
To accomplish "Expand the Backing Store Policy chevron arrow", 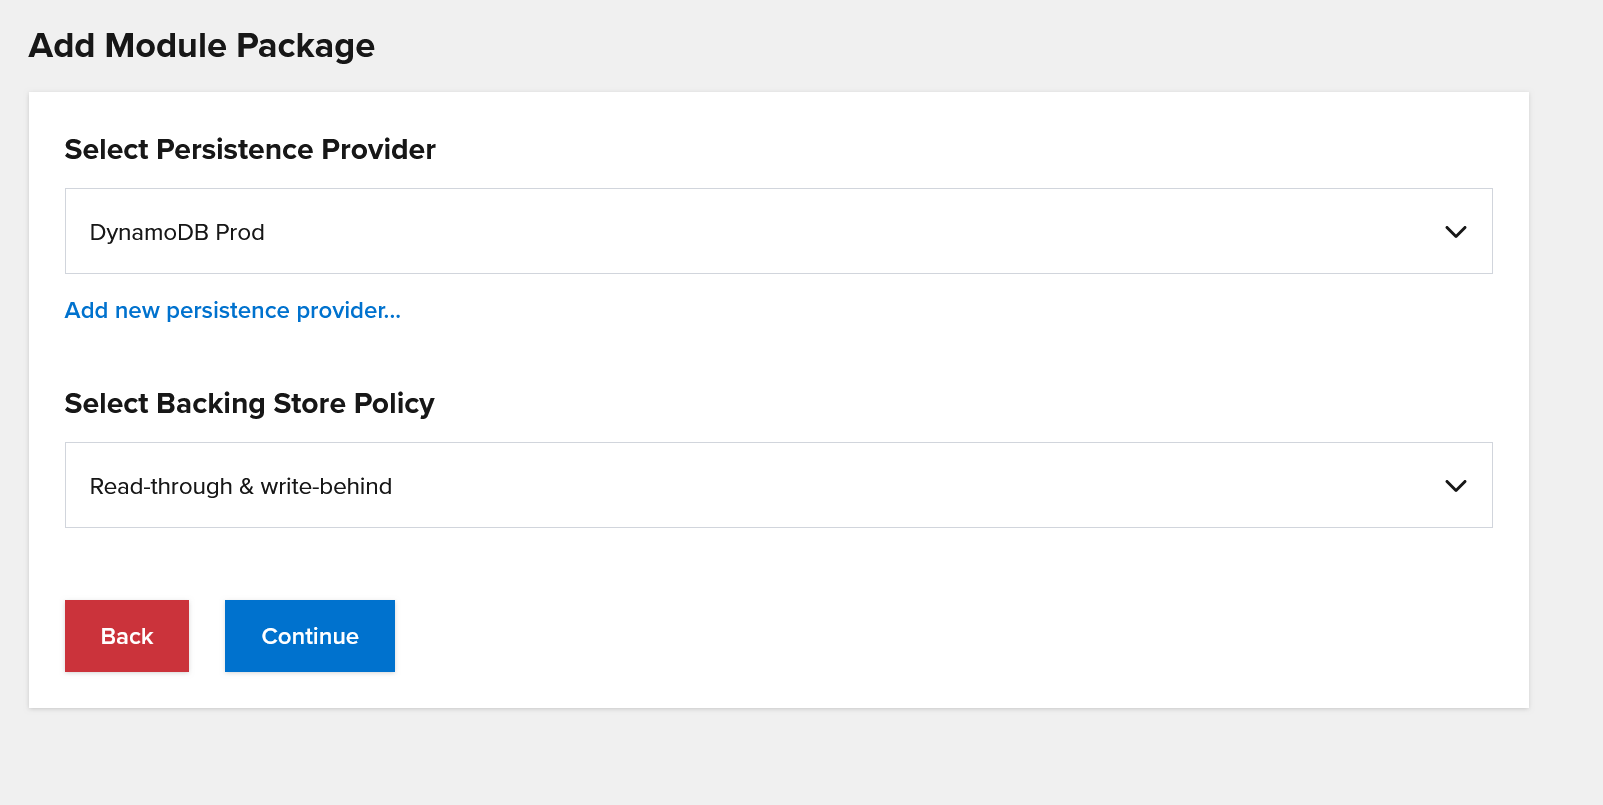I will coord(1455,486).
